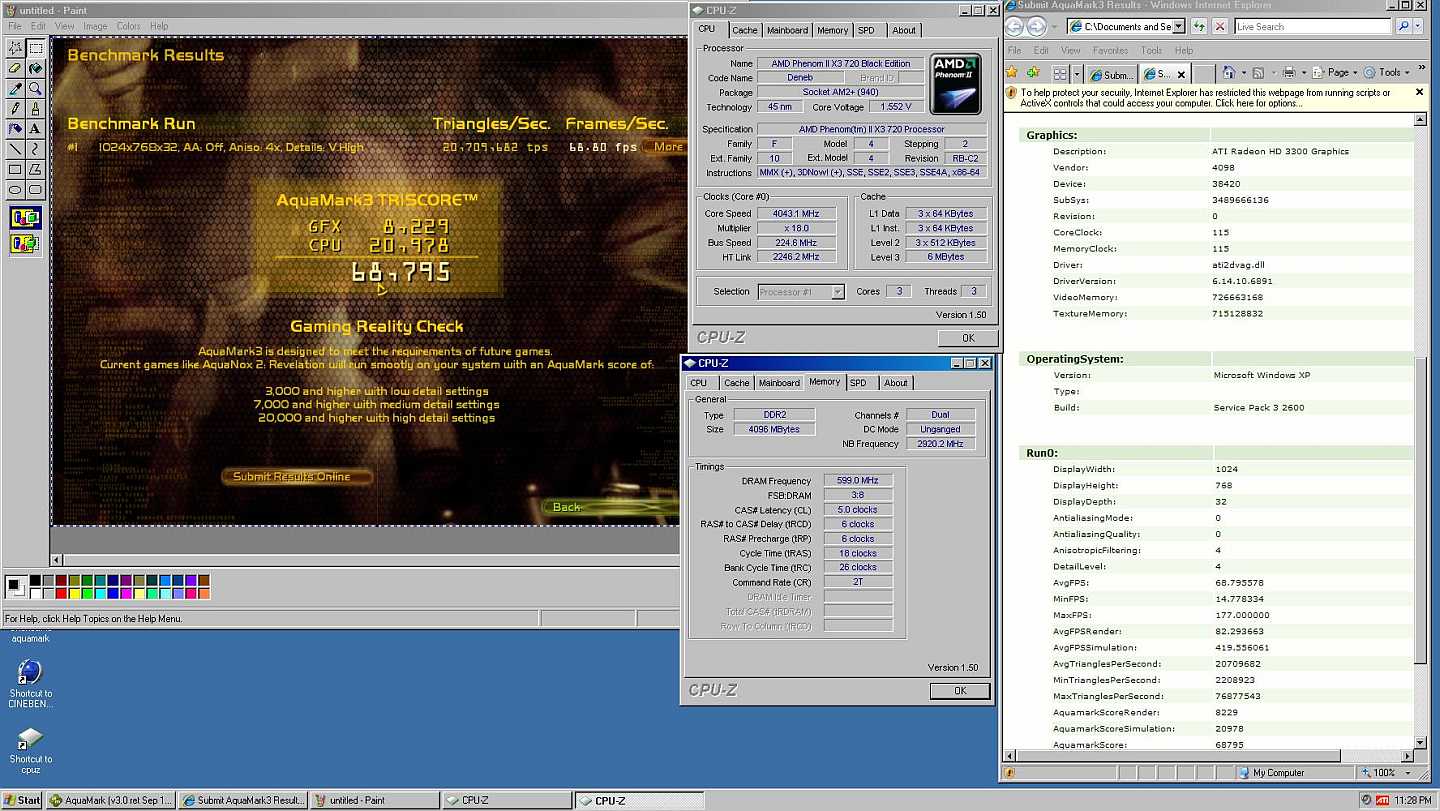
Task: Select the rectangular Select tool in Paint
Action: click(x=35, y=48)
